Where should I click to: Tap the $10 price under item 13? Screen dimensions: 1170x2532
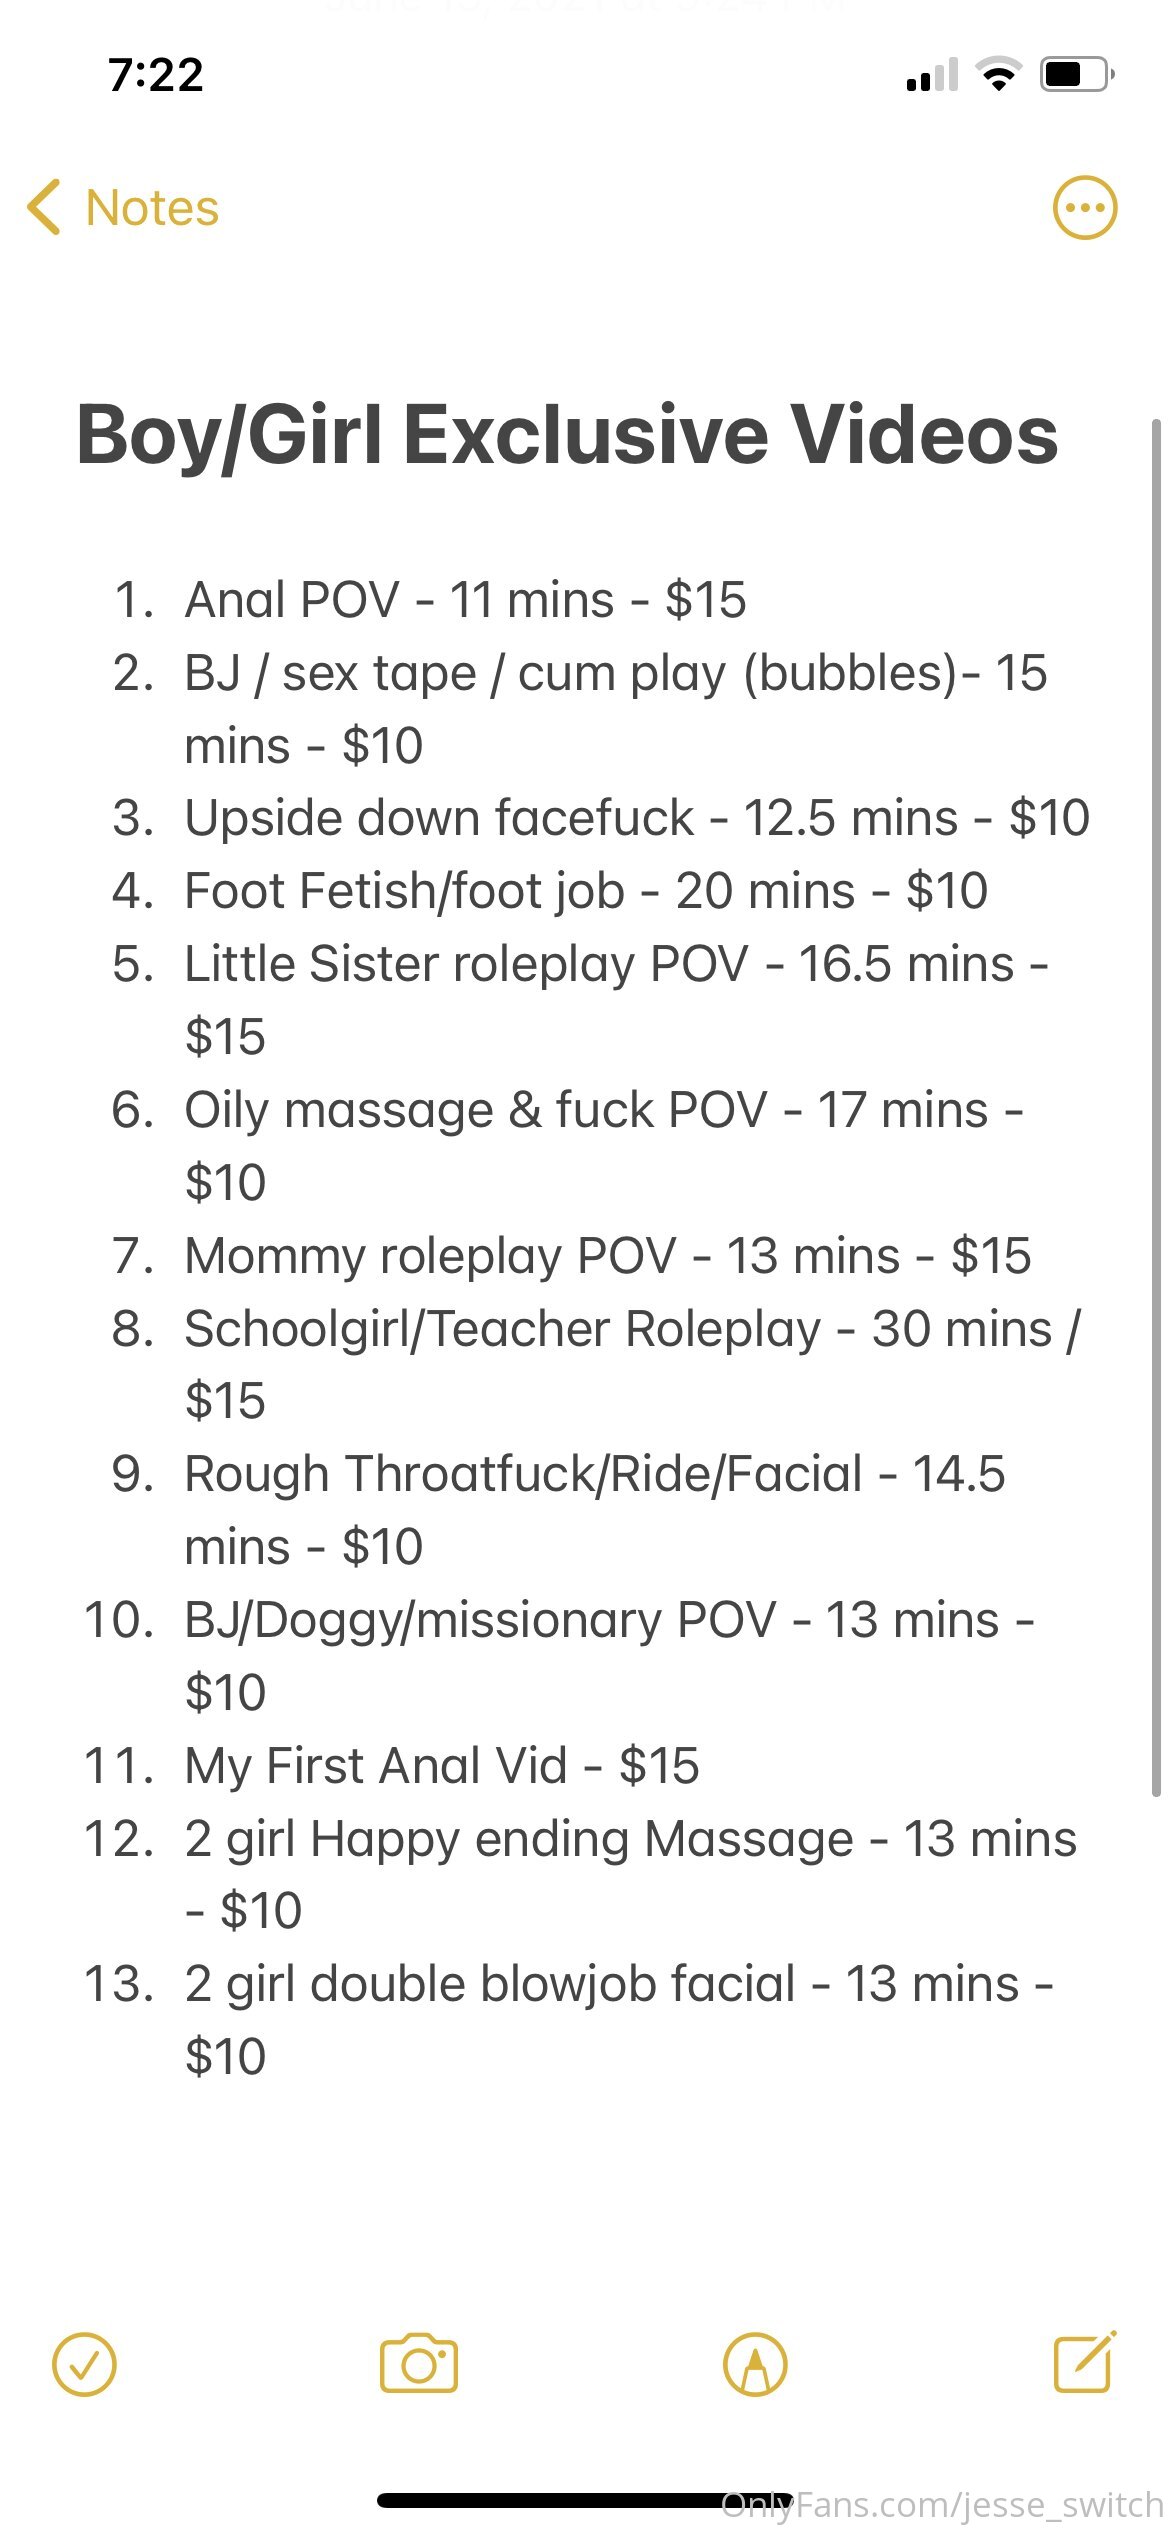coord(226,2057)
